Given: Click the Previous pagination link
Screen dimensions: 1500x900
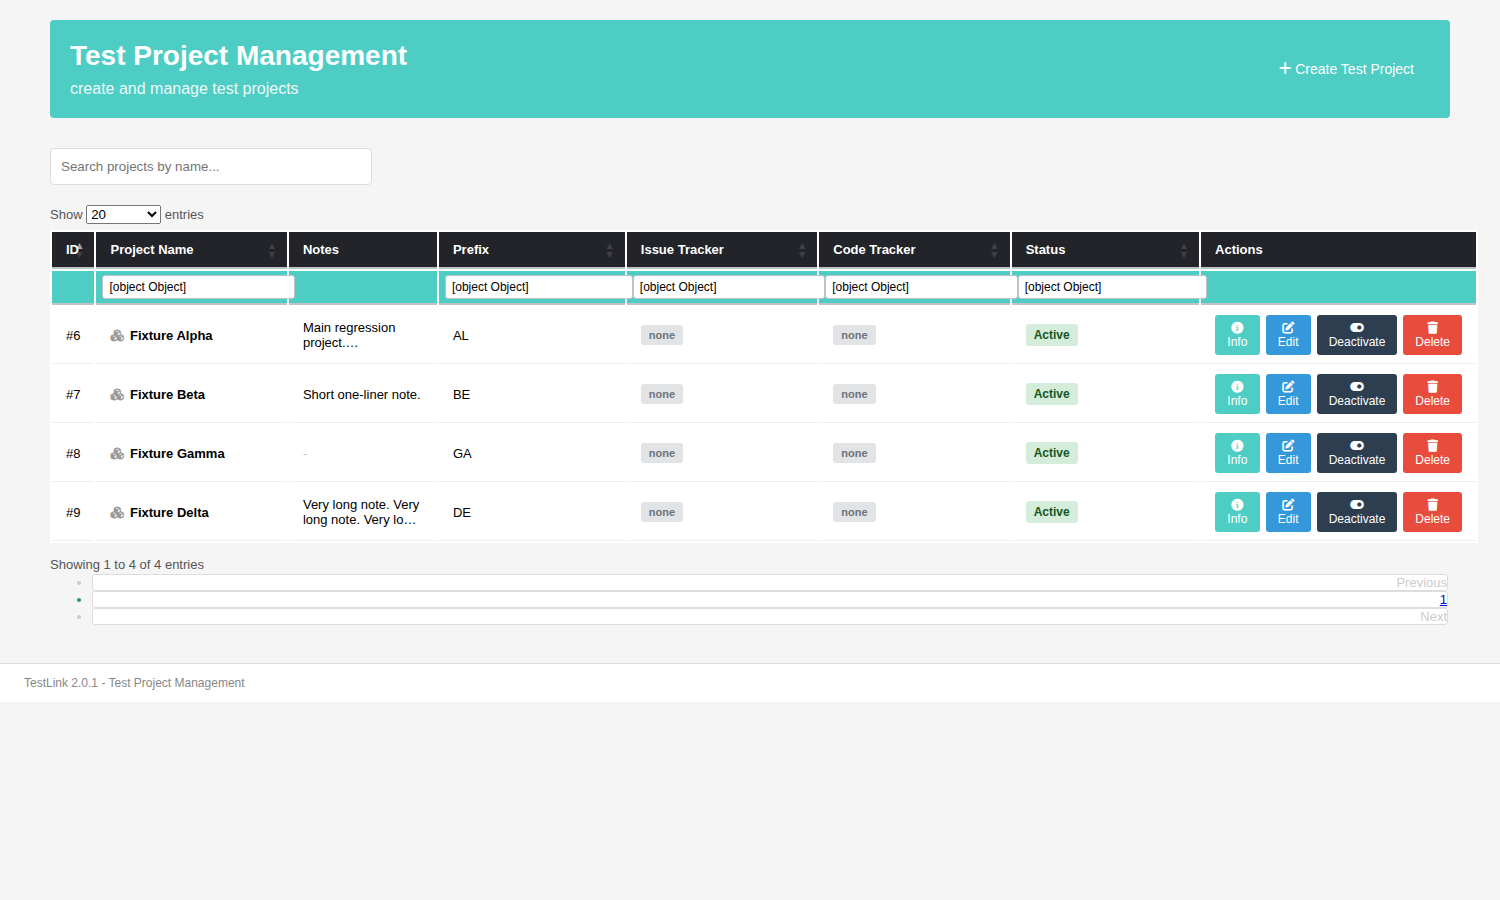Looking at the screenshot, I should point(1421,583).
